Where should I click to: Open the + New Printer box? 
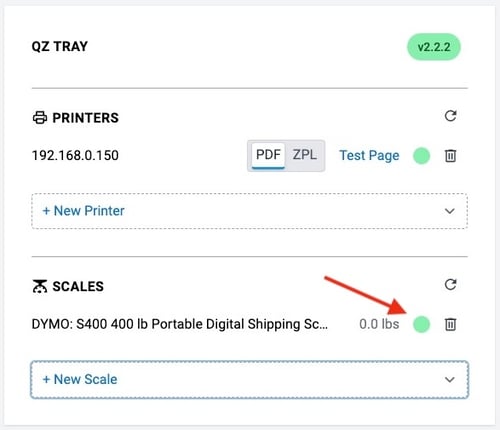[x=250, y=211]
